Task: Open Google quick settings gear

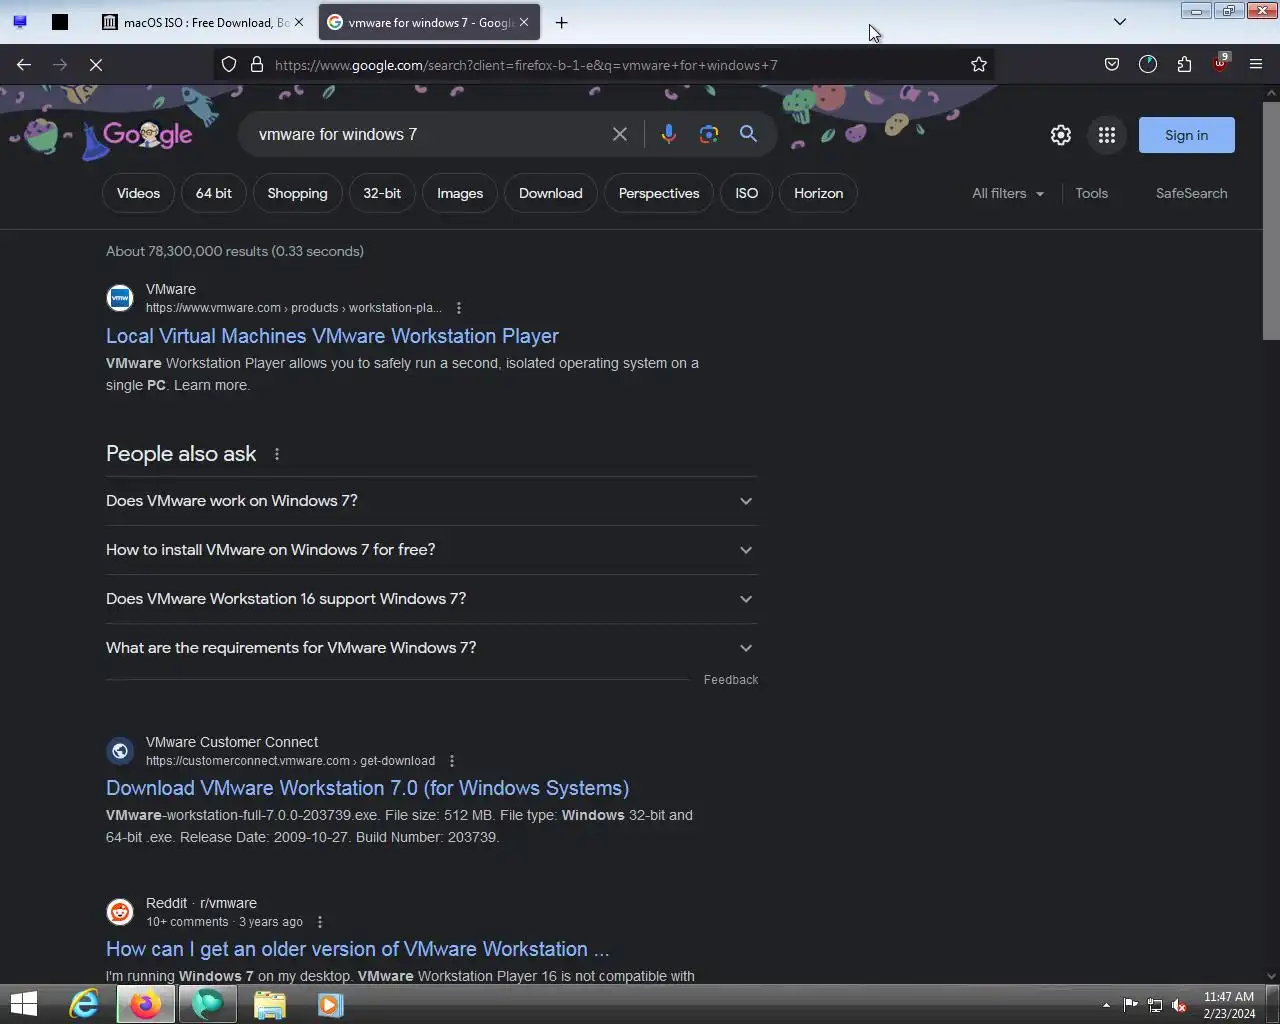Action: point(1061,135)
